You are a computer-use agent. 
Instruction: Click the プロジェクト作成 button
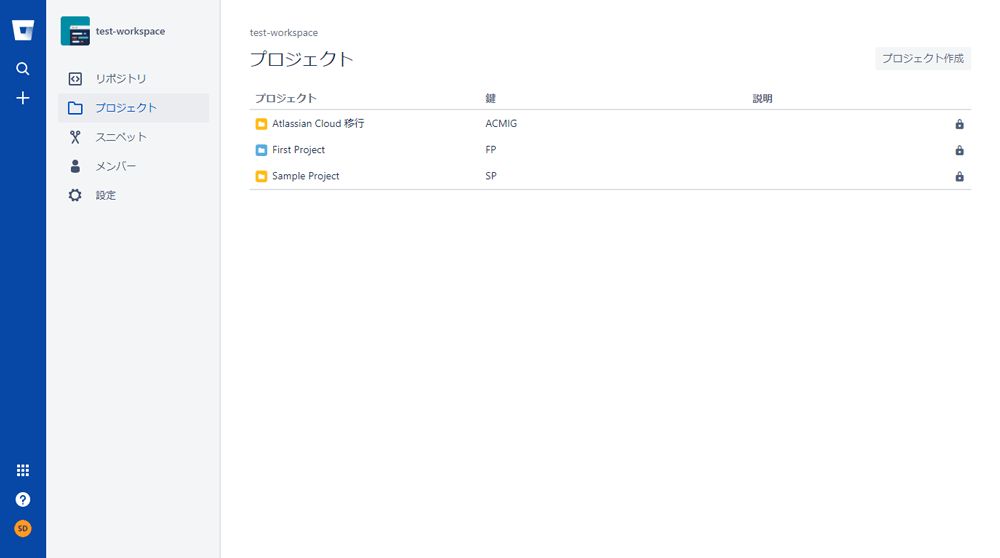(923, 58)
